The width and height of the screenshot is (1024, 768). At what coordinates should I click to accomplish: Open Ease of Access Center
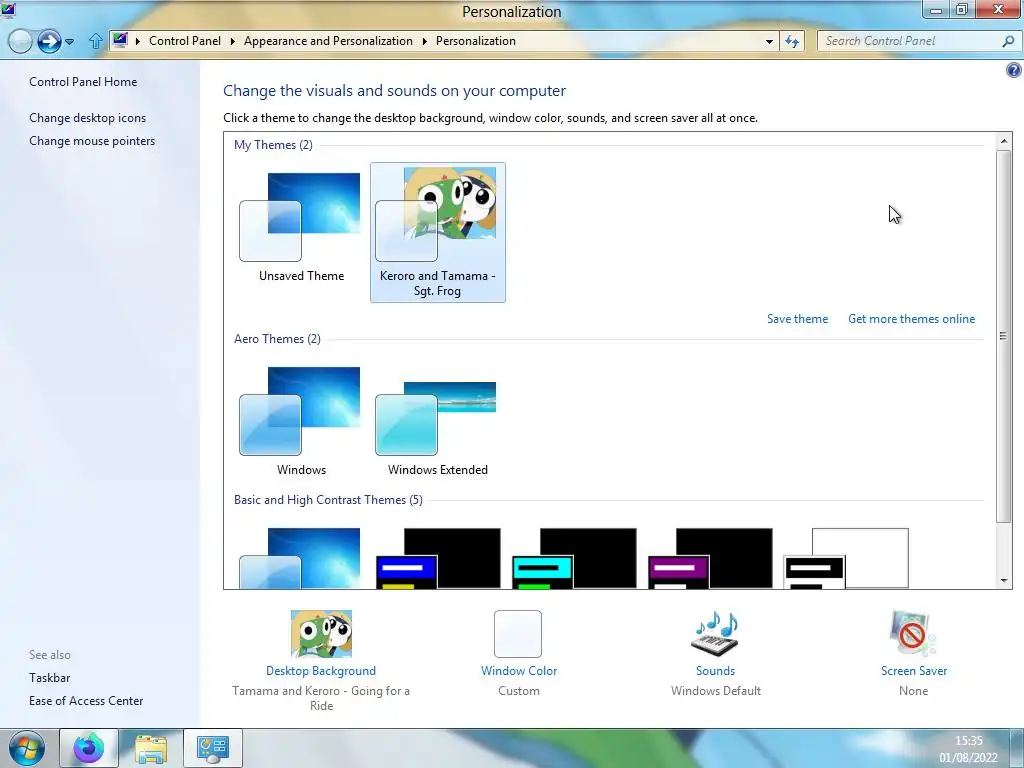click(86, 701)
